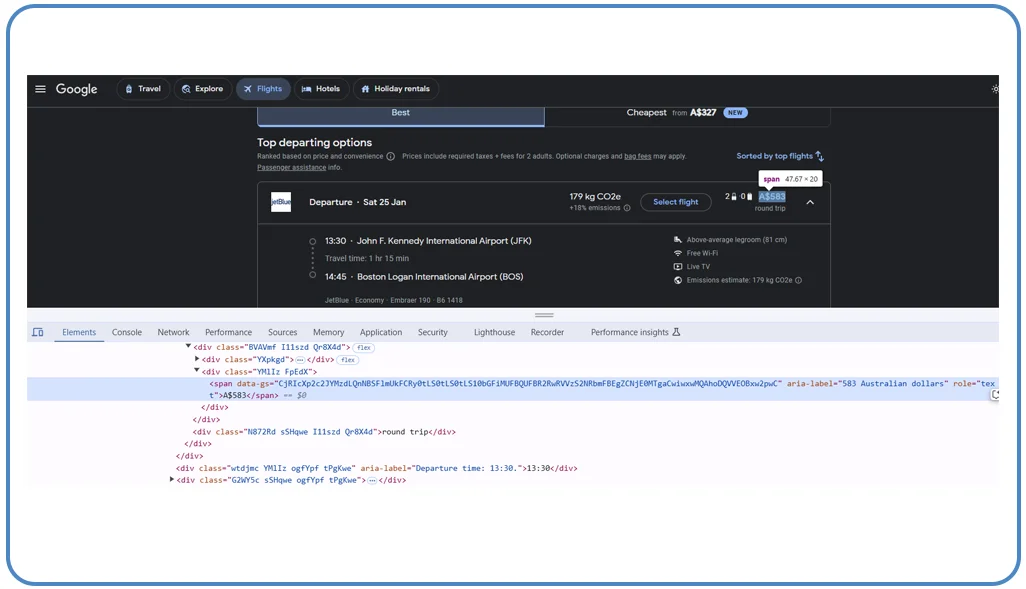Click the Travel suitcase icon
Image resolution: width=1026 pixels, height=589 pixels.
click(126, 89)
